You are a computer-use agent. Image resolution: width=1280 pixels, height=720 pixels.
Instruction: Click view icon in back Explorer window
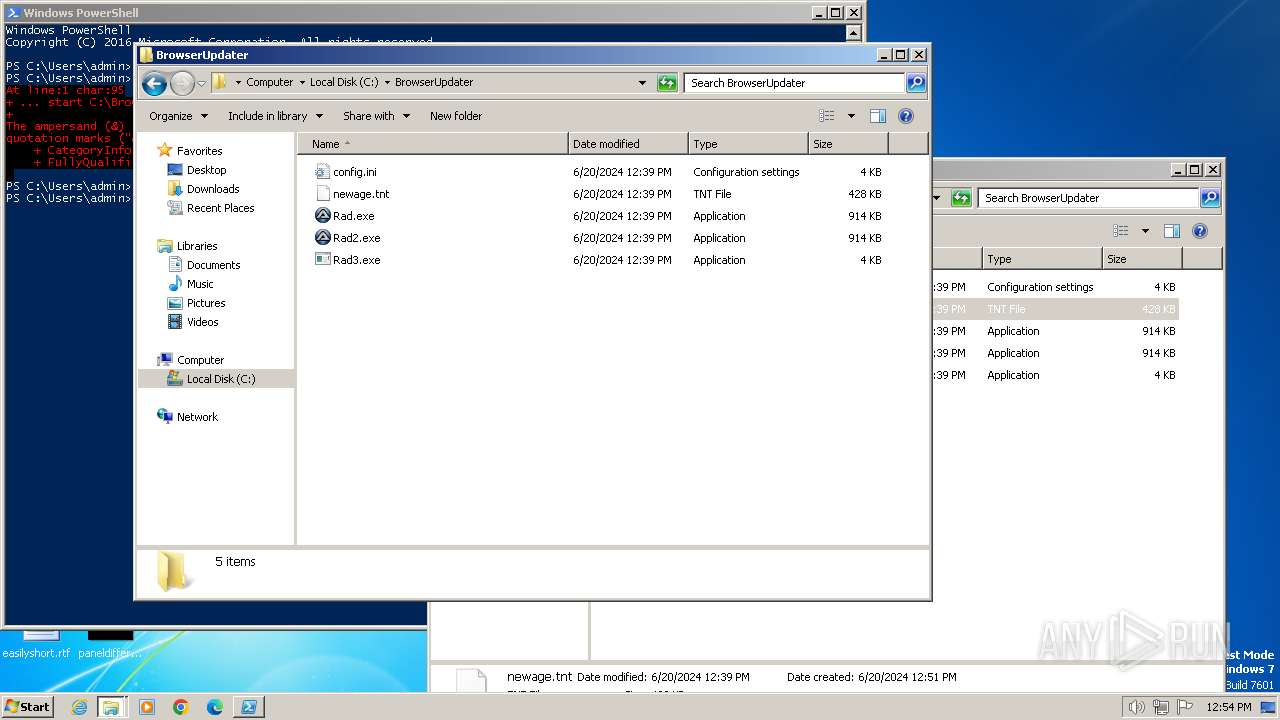(x=1121, y=231)
